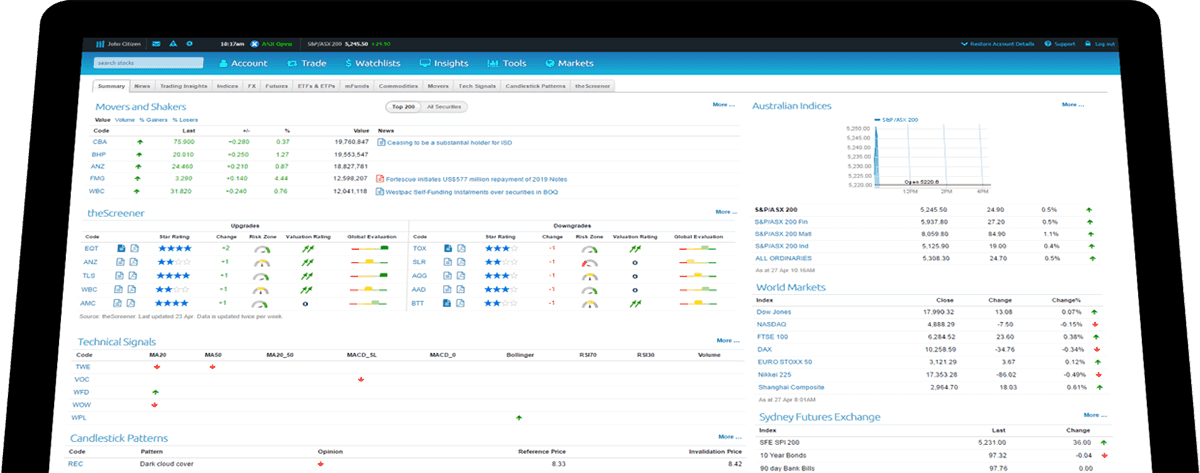Image resolution: width=1200 pixels, height=473 pixels.
Task: Switch to the Trading Insights tab
Action: click(x=183, y=87)
